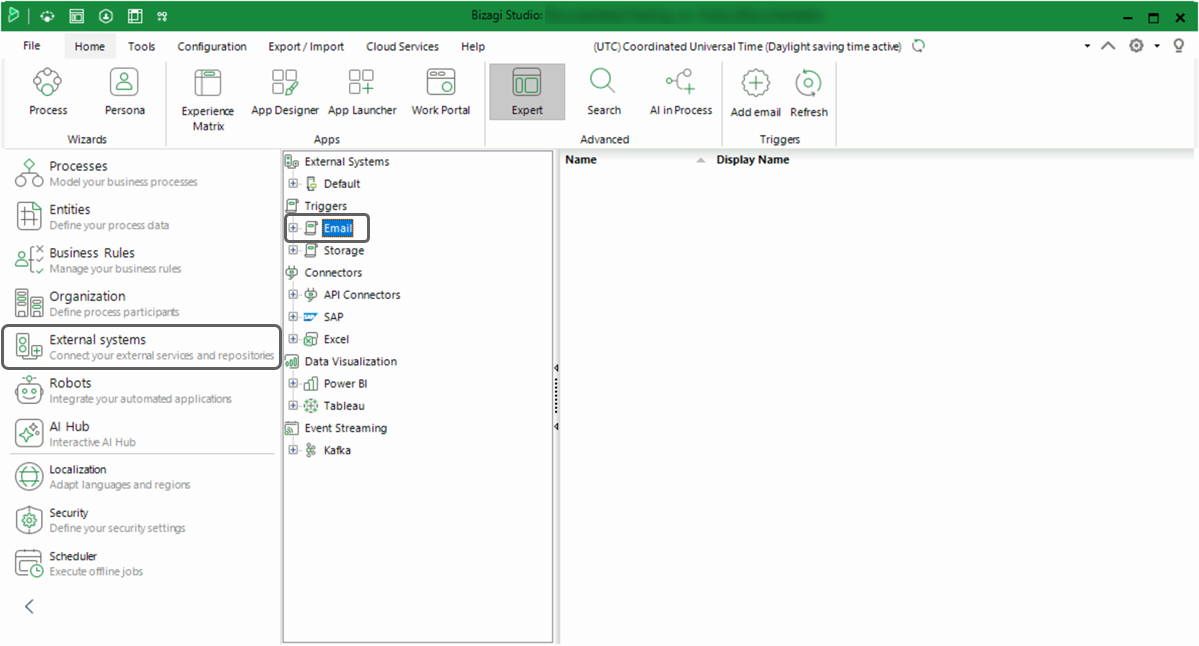Image resolution: width=1199 pixels, height=646 pixels.
Task: Collapse the ribbon with the up chevron
Action: coord(1108,46)
